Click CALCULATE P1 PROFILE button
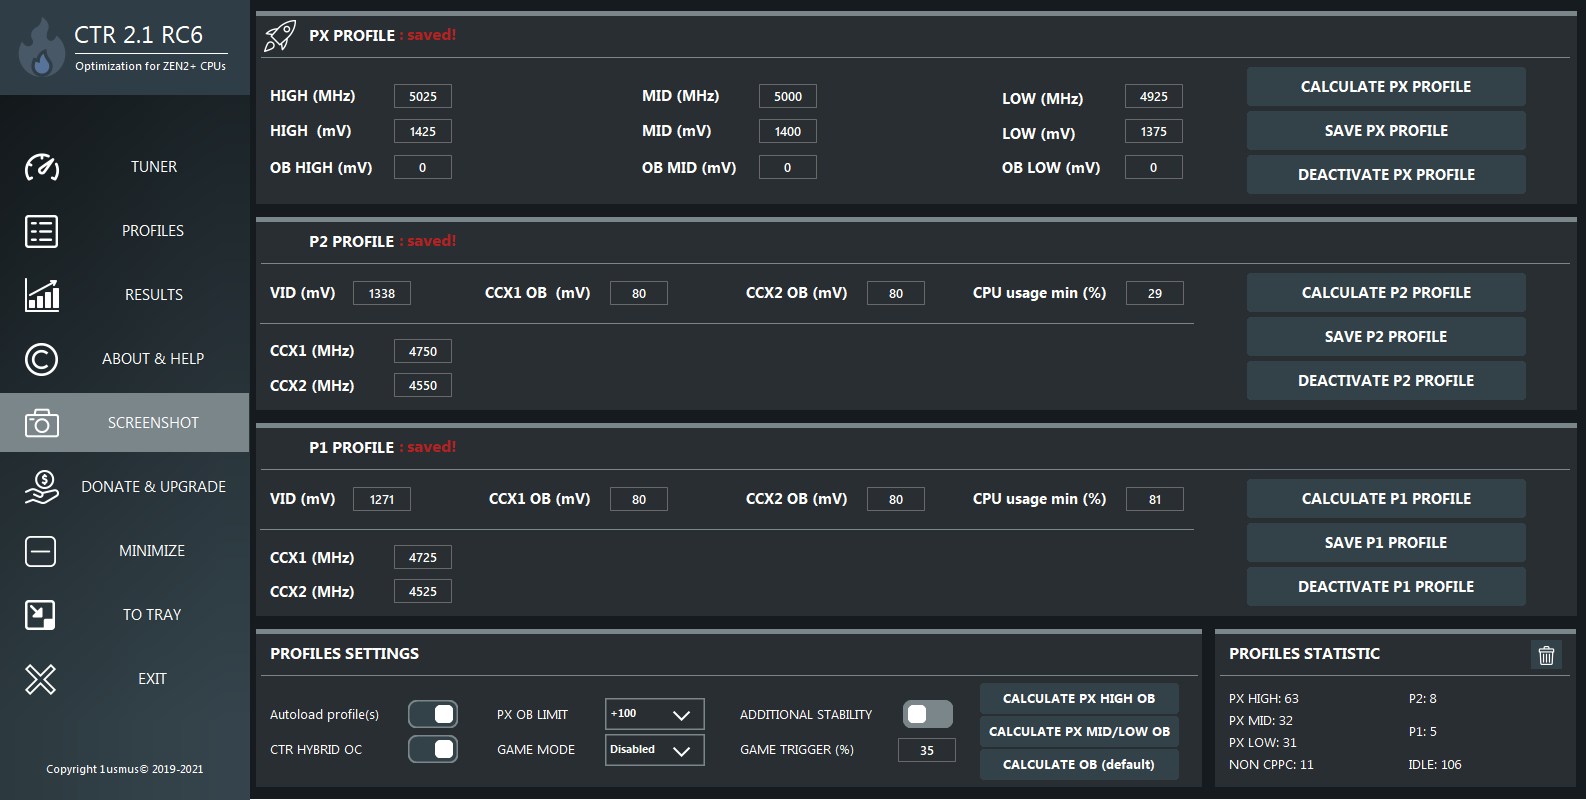Screen dimensions: 1586x800 click(x=1386, y=499)
